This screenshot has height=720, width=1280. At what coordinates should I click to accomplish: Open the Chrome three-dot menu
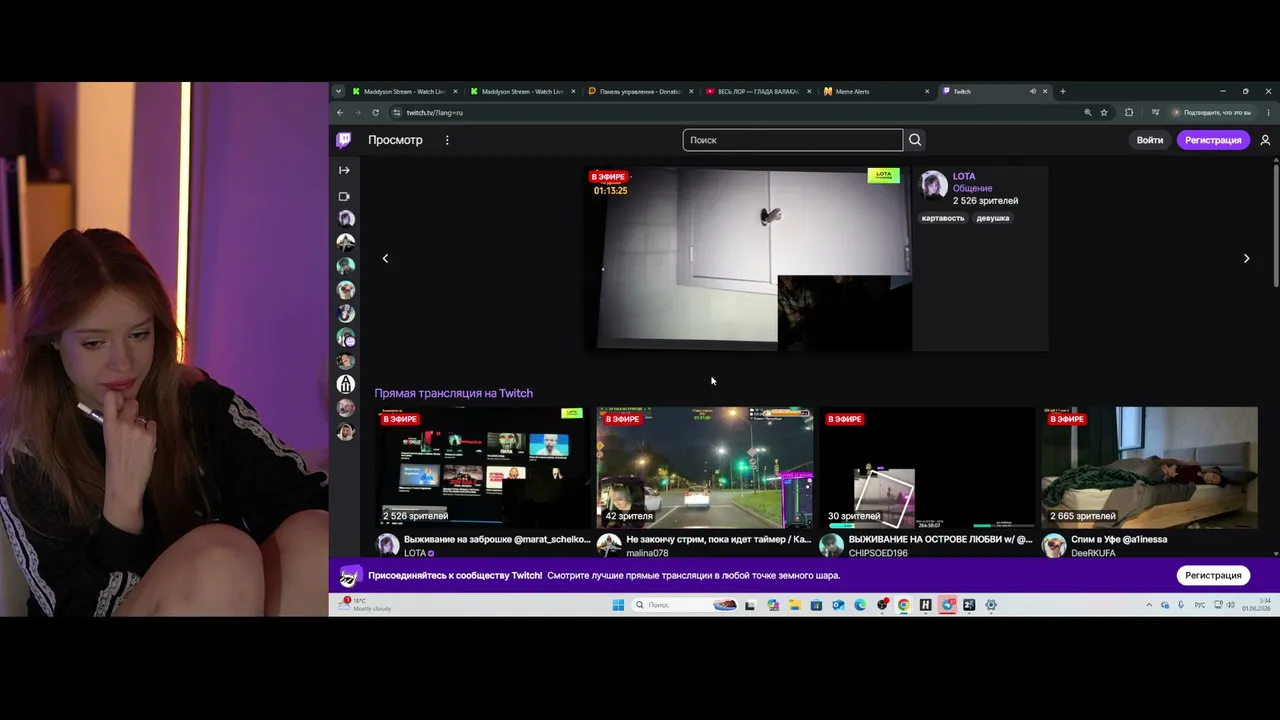pos(1269,112)
